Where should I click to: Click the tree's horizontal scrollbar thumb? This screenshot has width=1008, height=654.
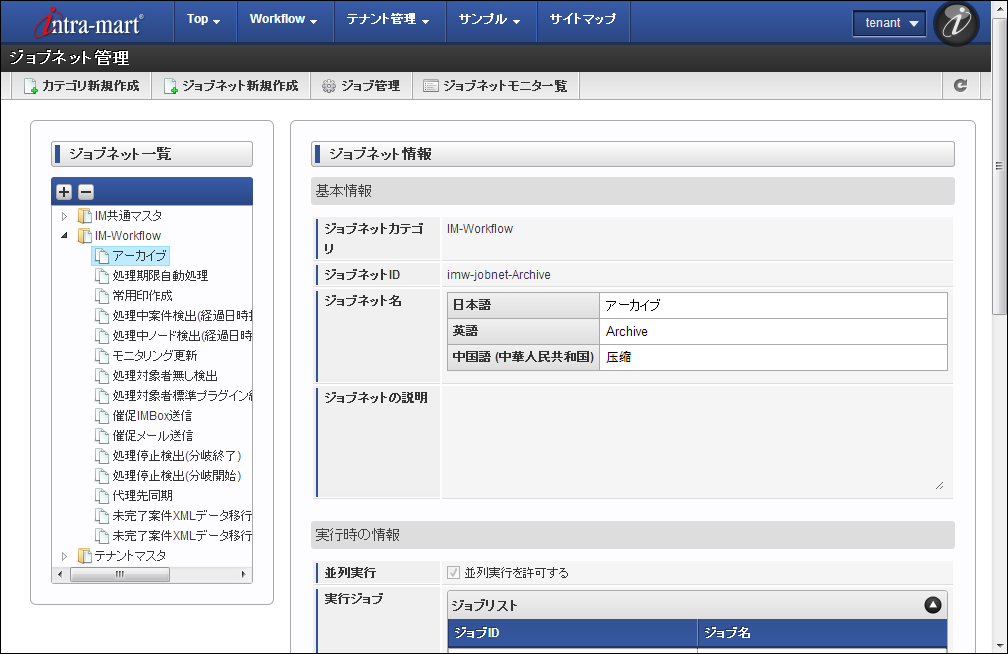(120, 575)
